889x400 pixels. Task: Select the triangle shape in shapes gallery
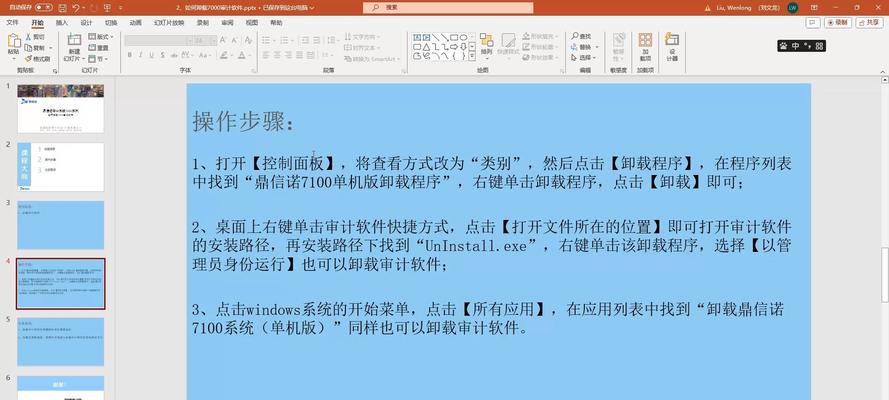pyautogui.click(x=426, y=46)
